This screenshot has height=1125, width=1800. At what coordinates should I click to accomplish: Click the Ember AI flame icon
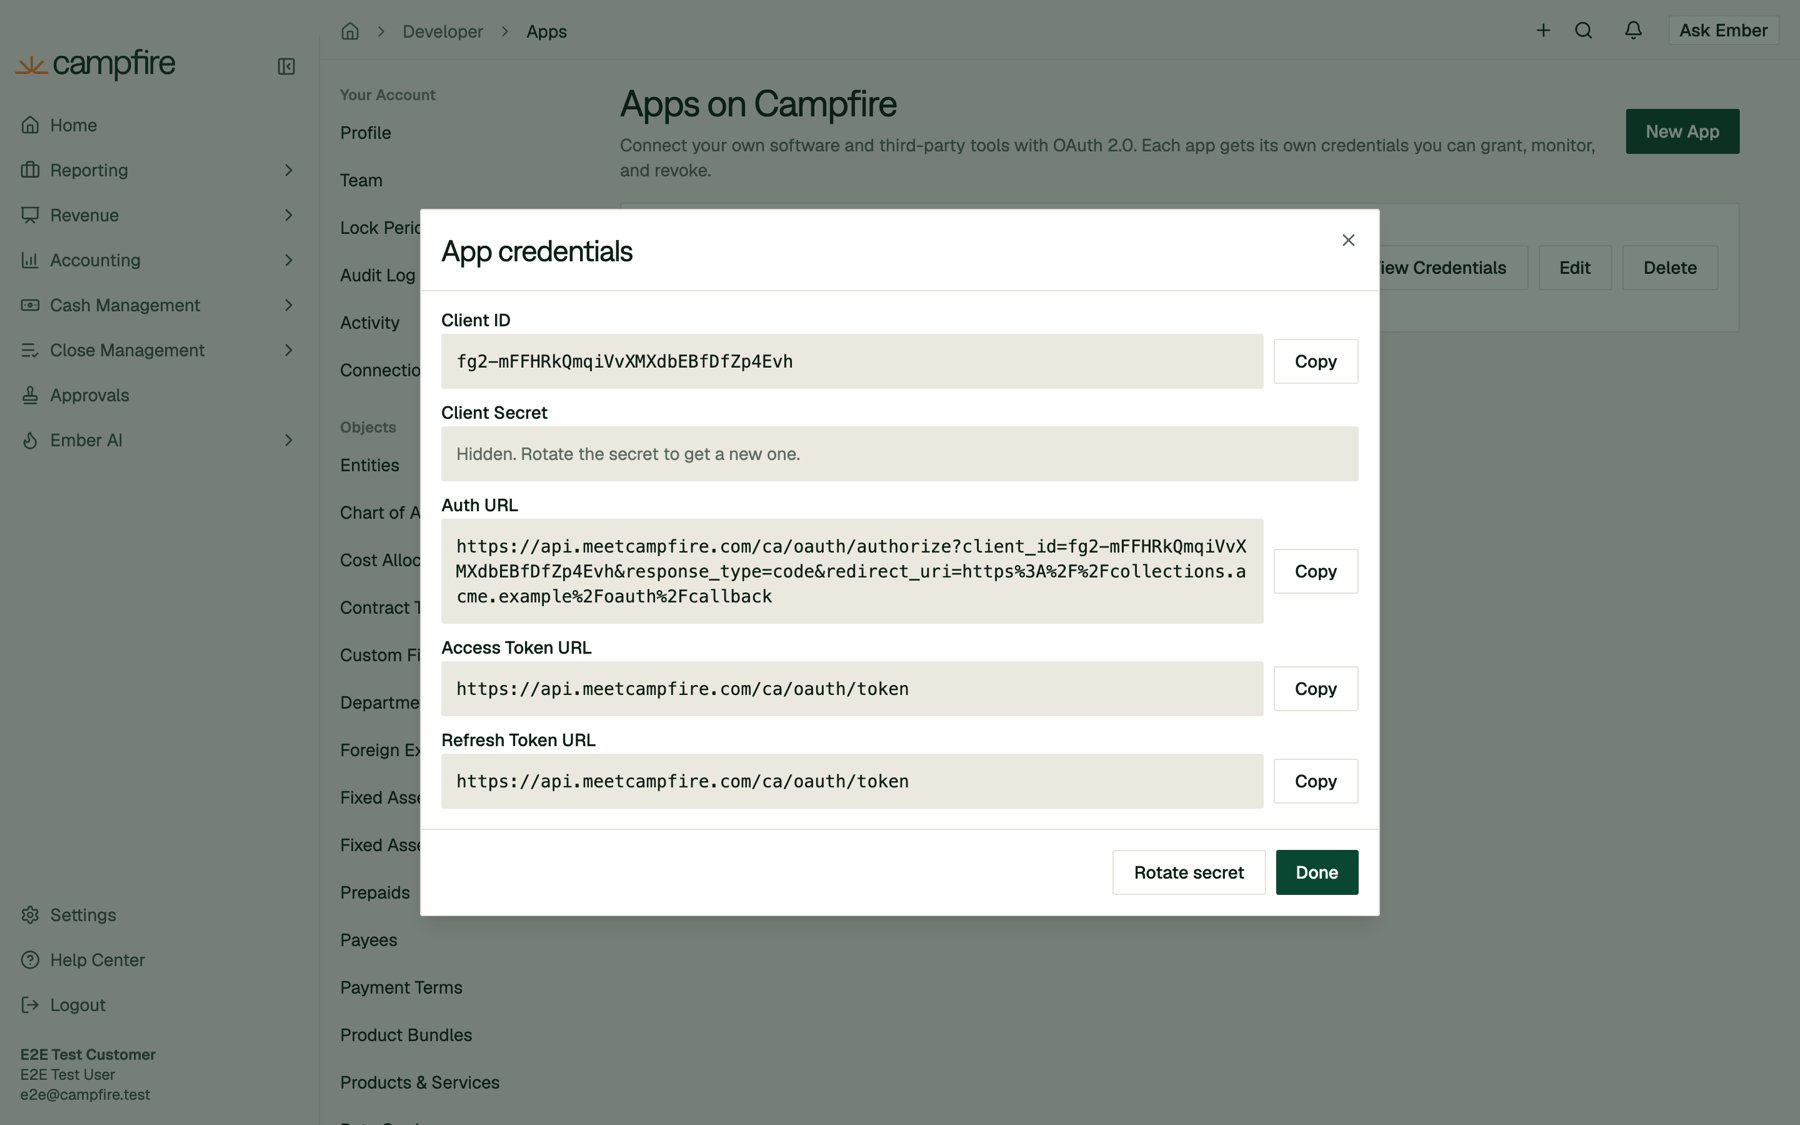[30, 440]
